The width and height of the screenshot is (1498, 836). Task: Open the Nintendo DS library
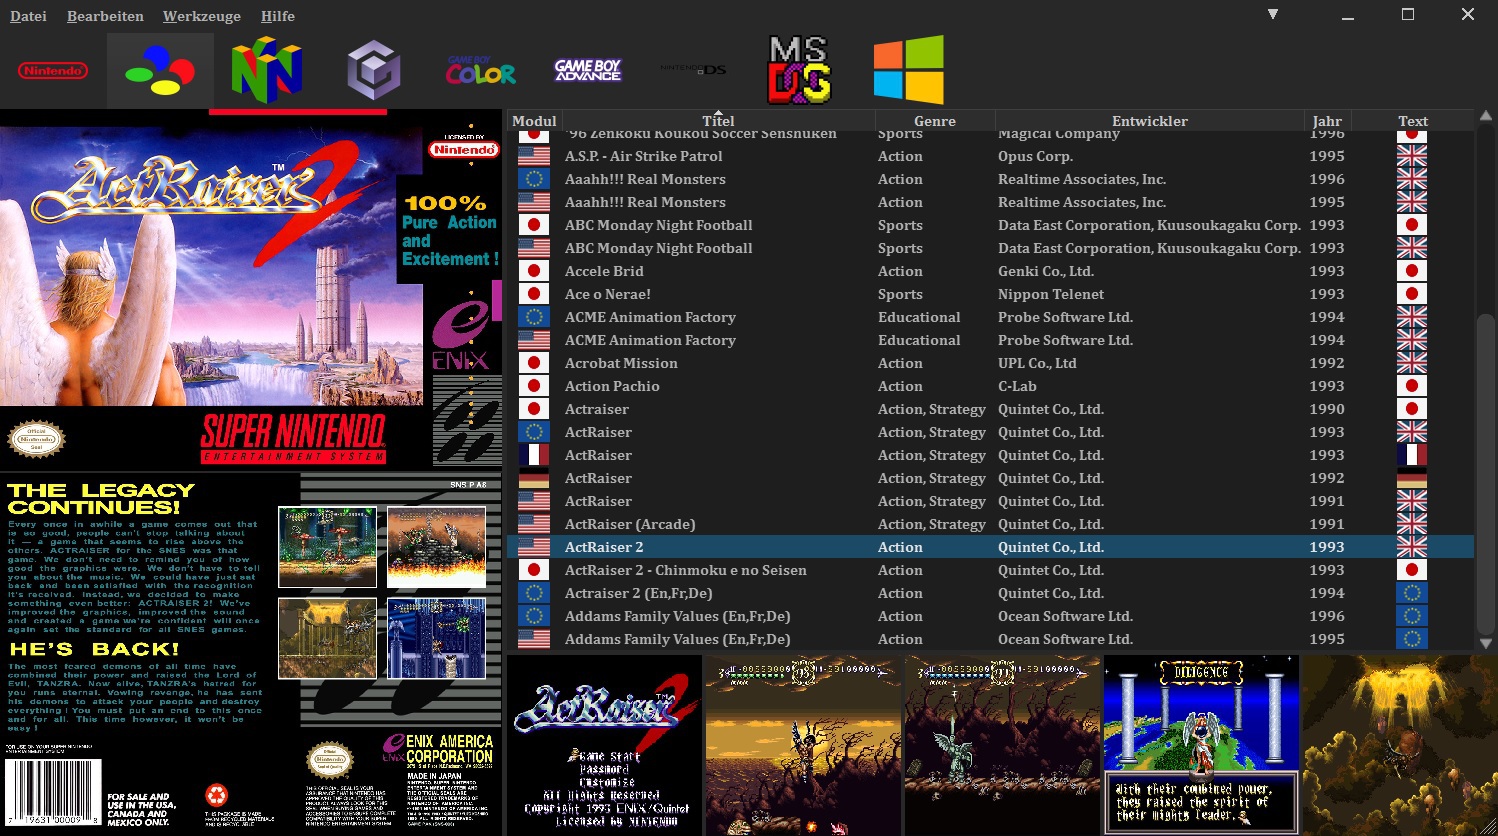693,69
